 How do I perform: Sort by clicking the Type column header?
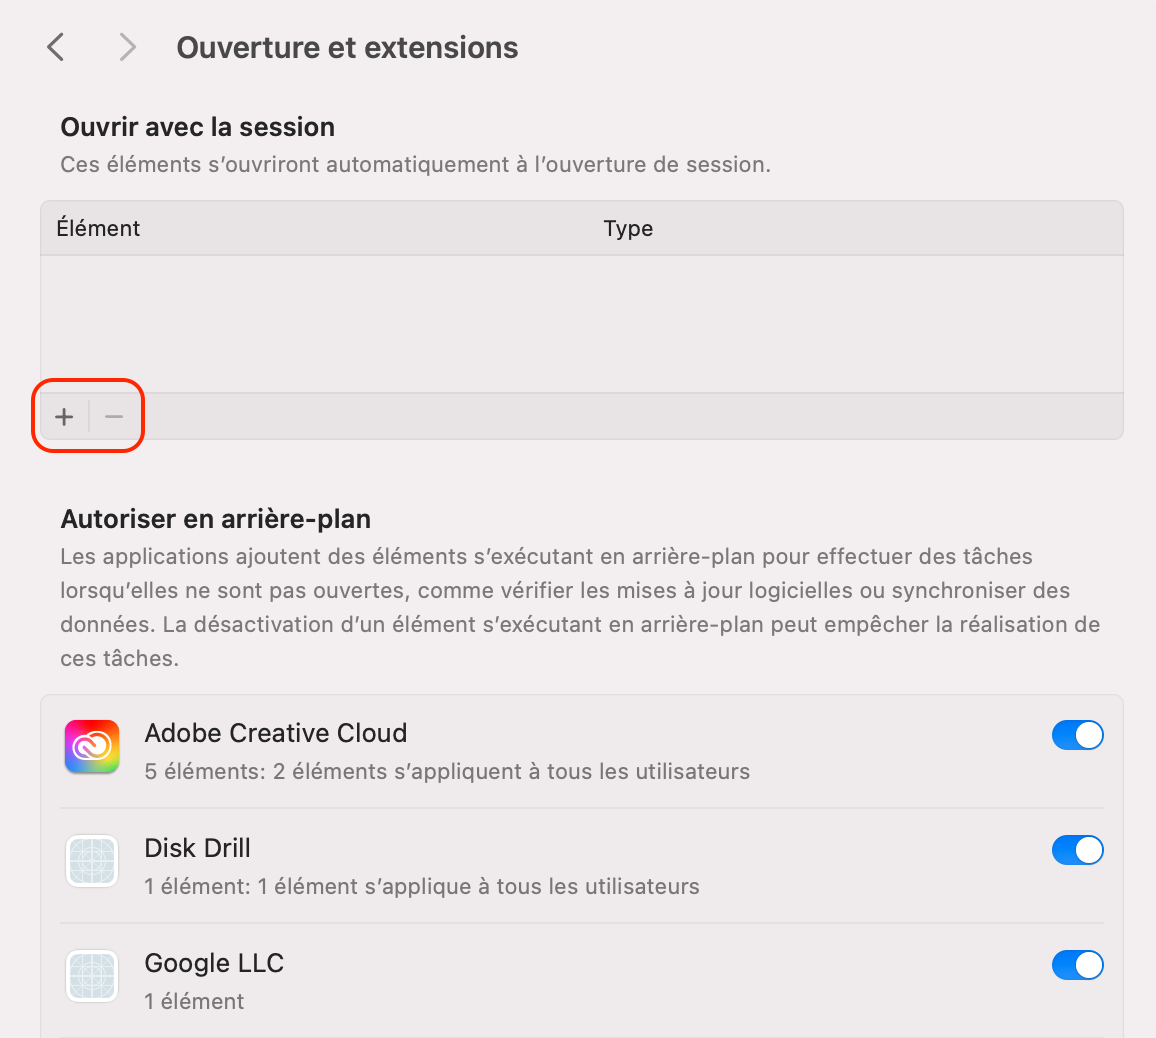628,228
